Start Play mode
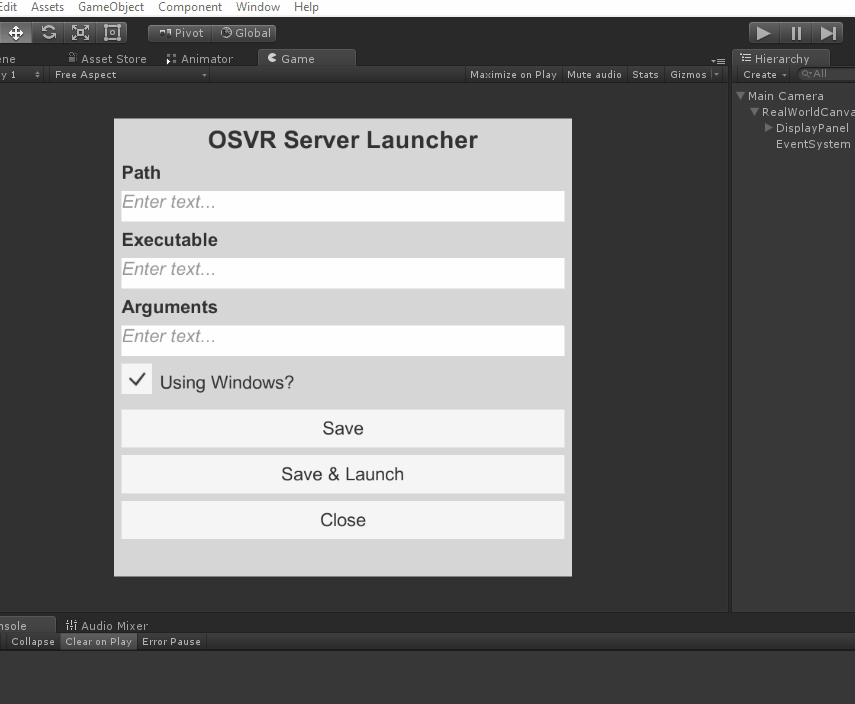This screenshot has height=704, width=855. (x=764, y=33)
